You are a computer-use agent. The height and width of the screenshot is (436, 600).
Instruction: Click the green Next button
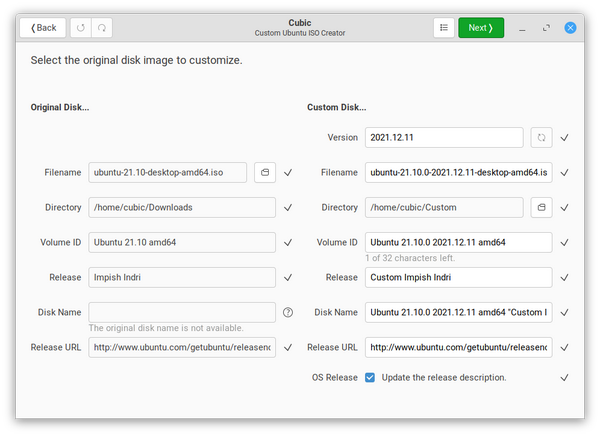point(481,27)
